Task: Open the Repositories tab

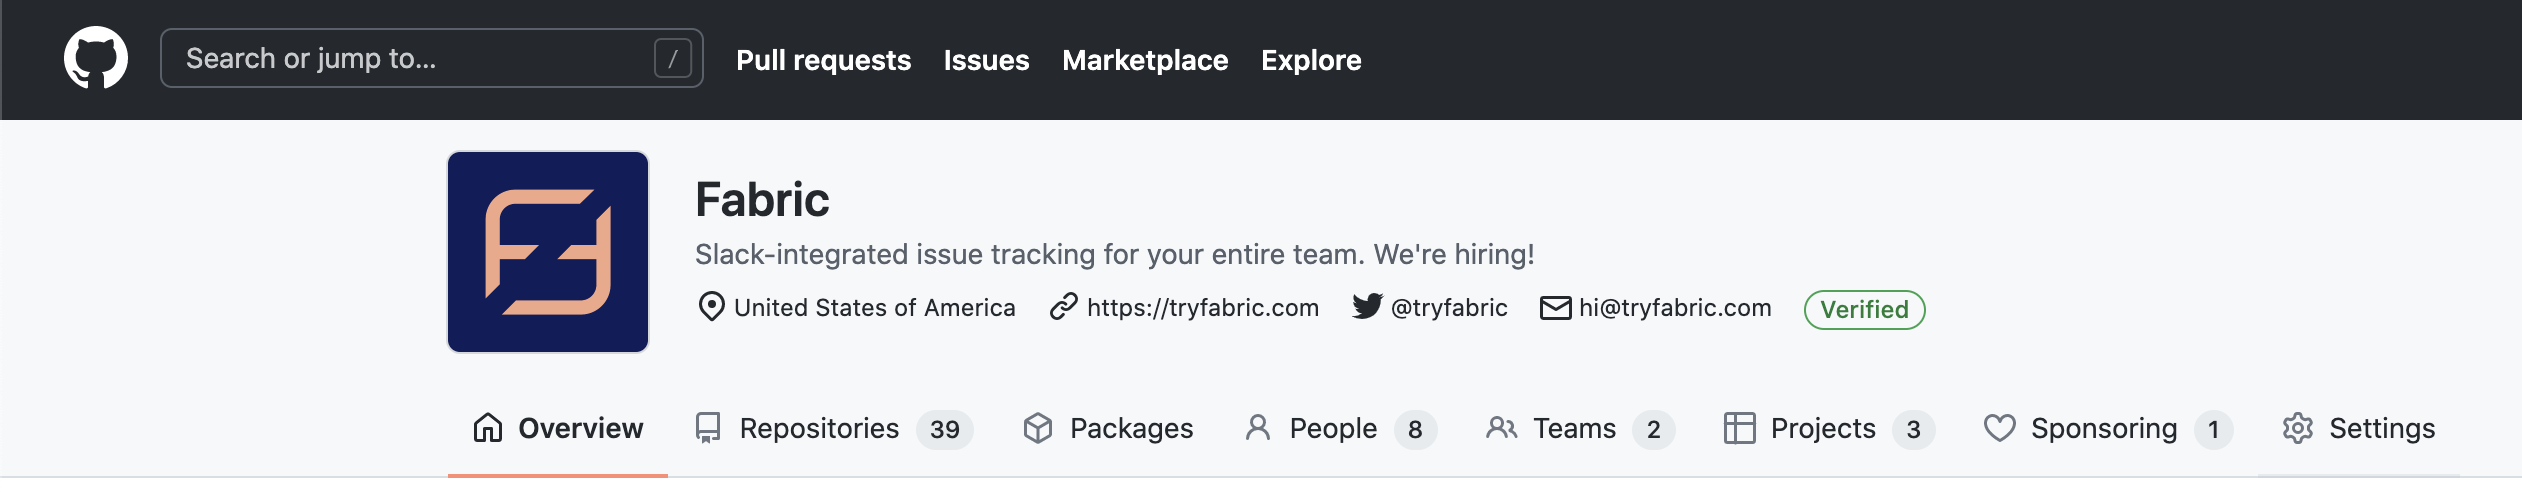Action: tap(834, 428)
